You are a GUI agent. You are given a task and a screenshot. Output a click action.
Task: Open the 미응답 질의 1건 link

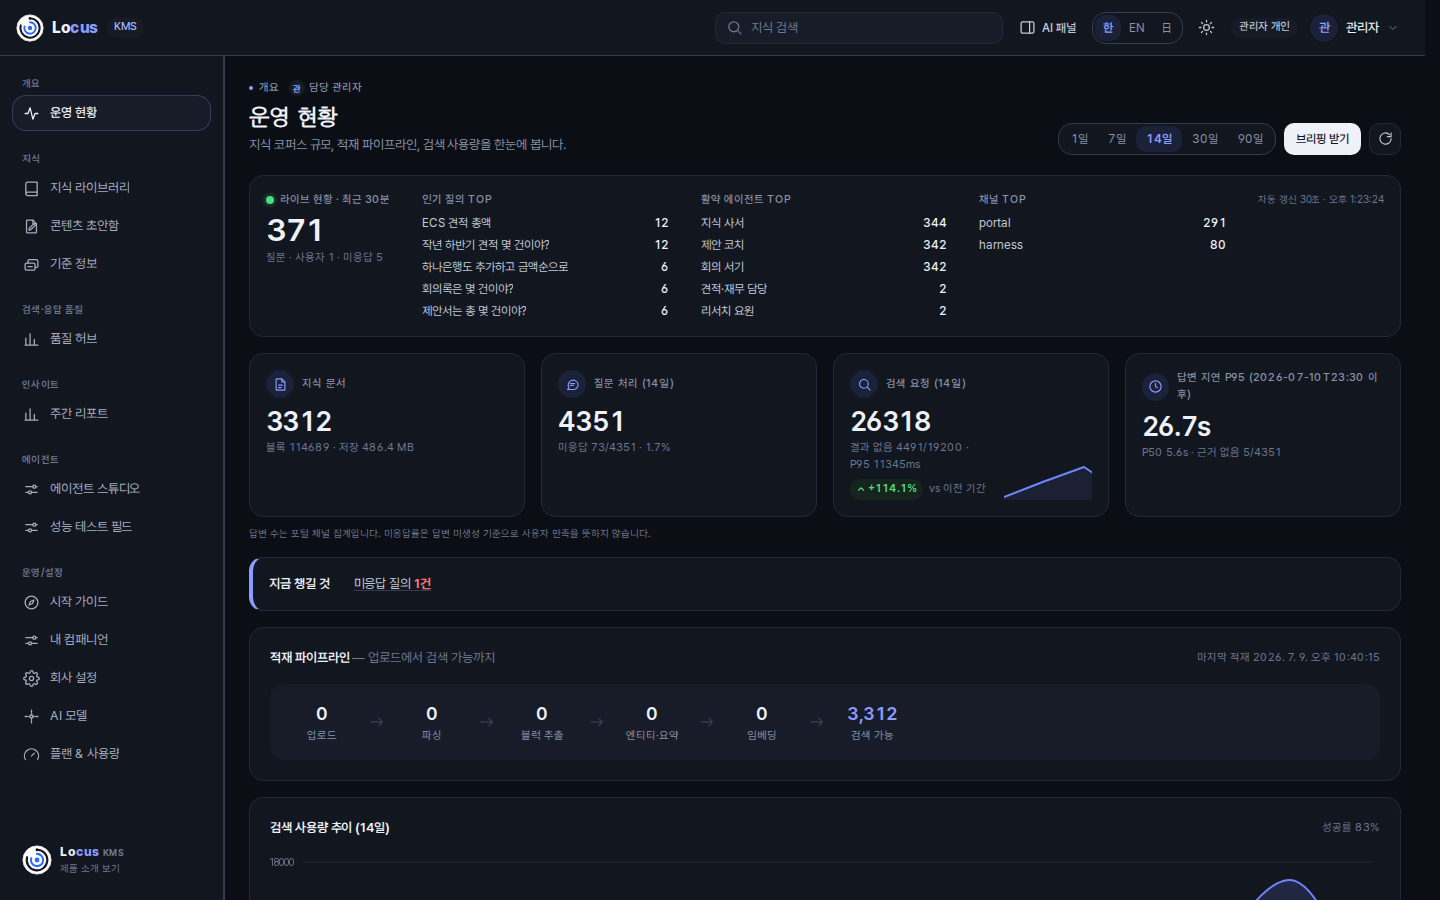(392, 584)
